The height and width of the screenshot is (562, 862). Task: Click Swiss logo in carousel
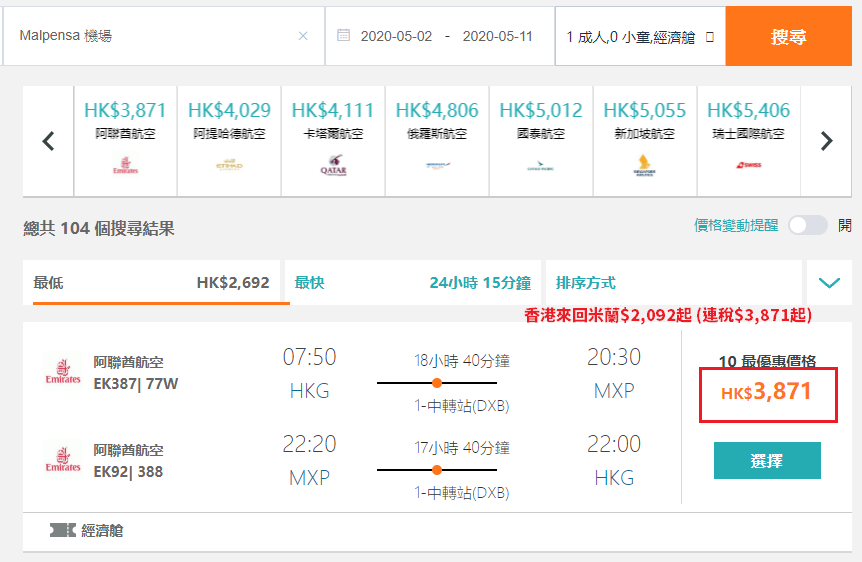coord(749,164)
